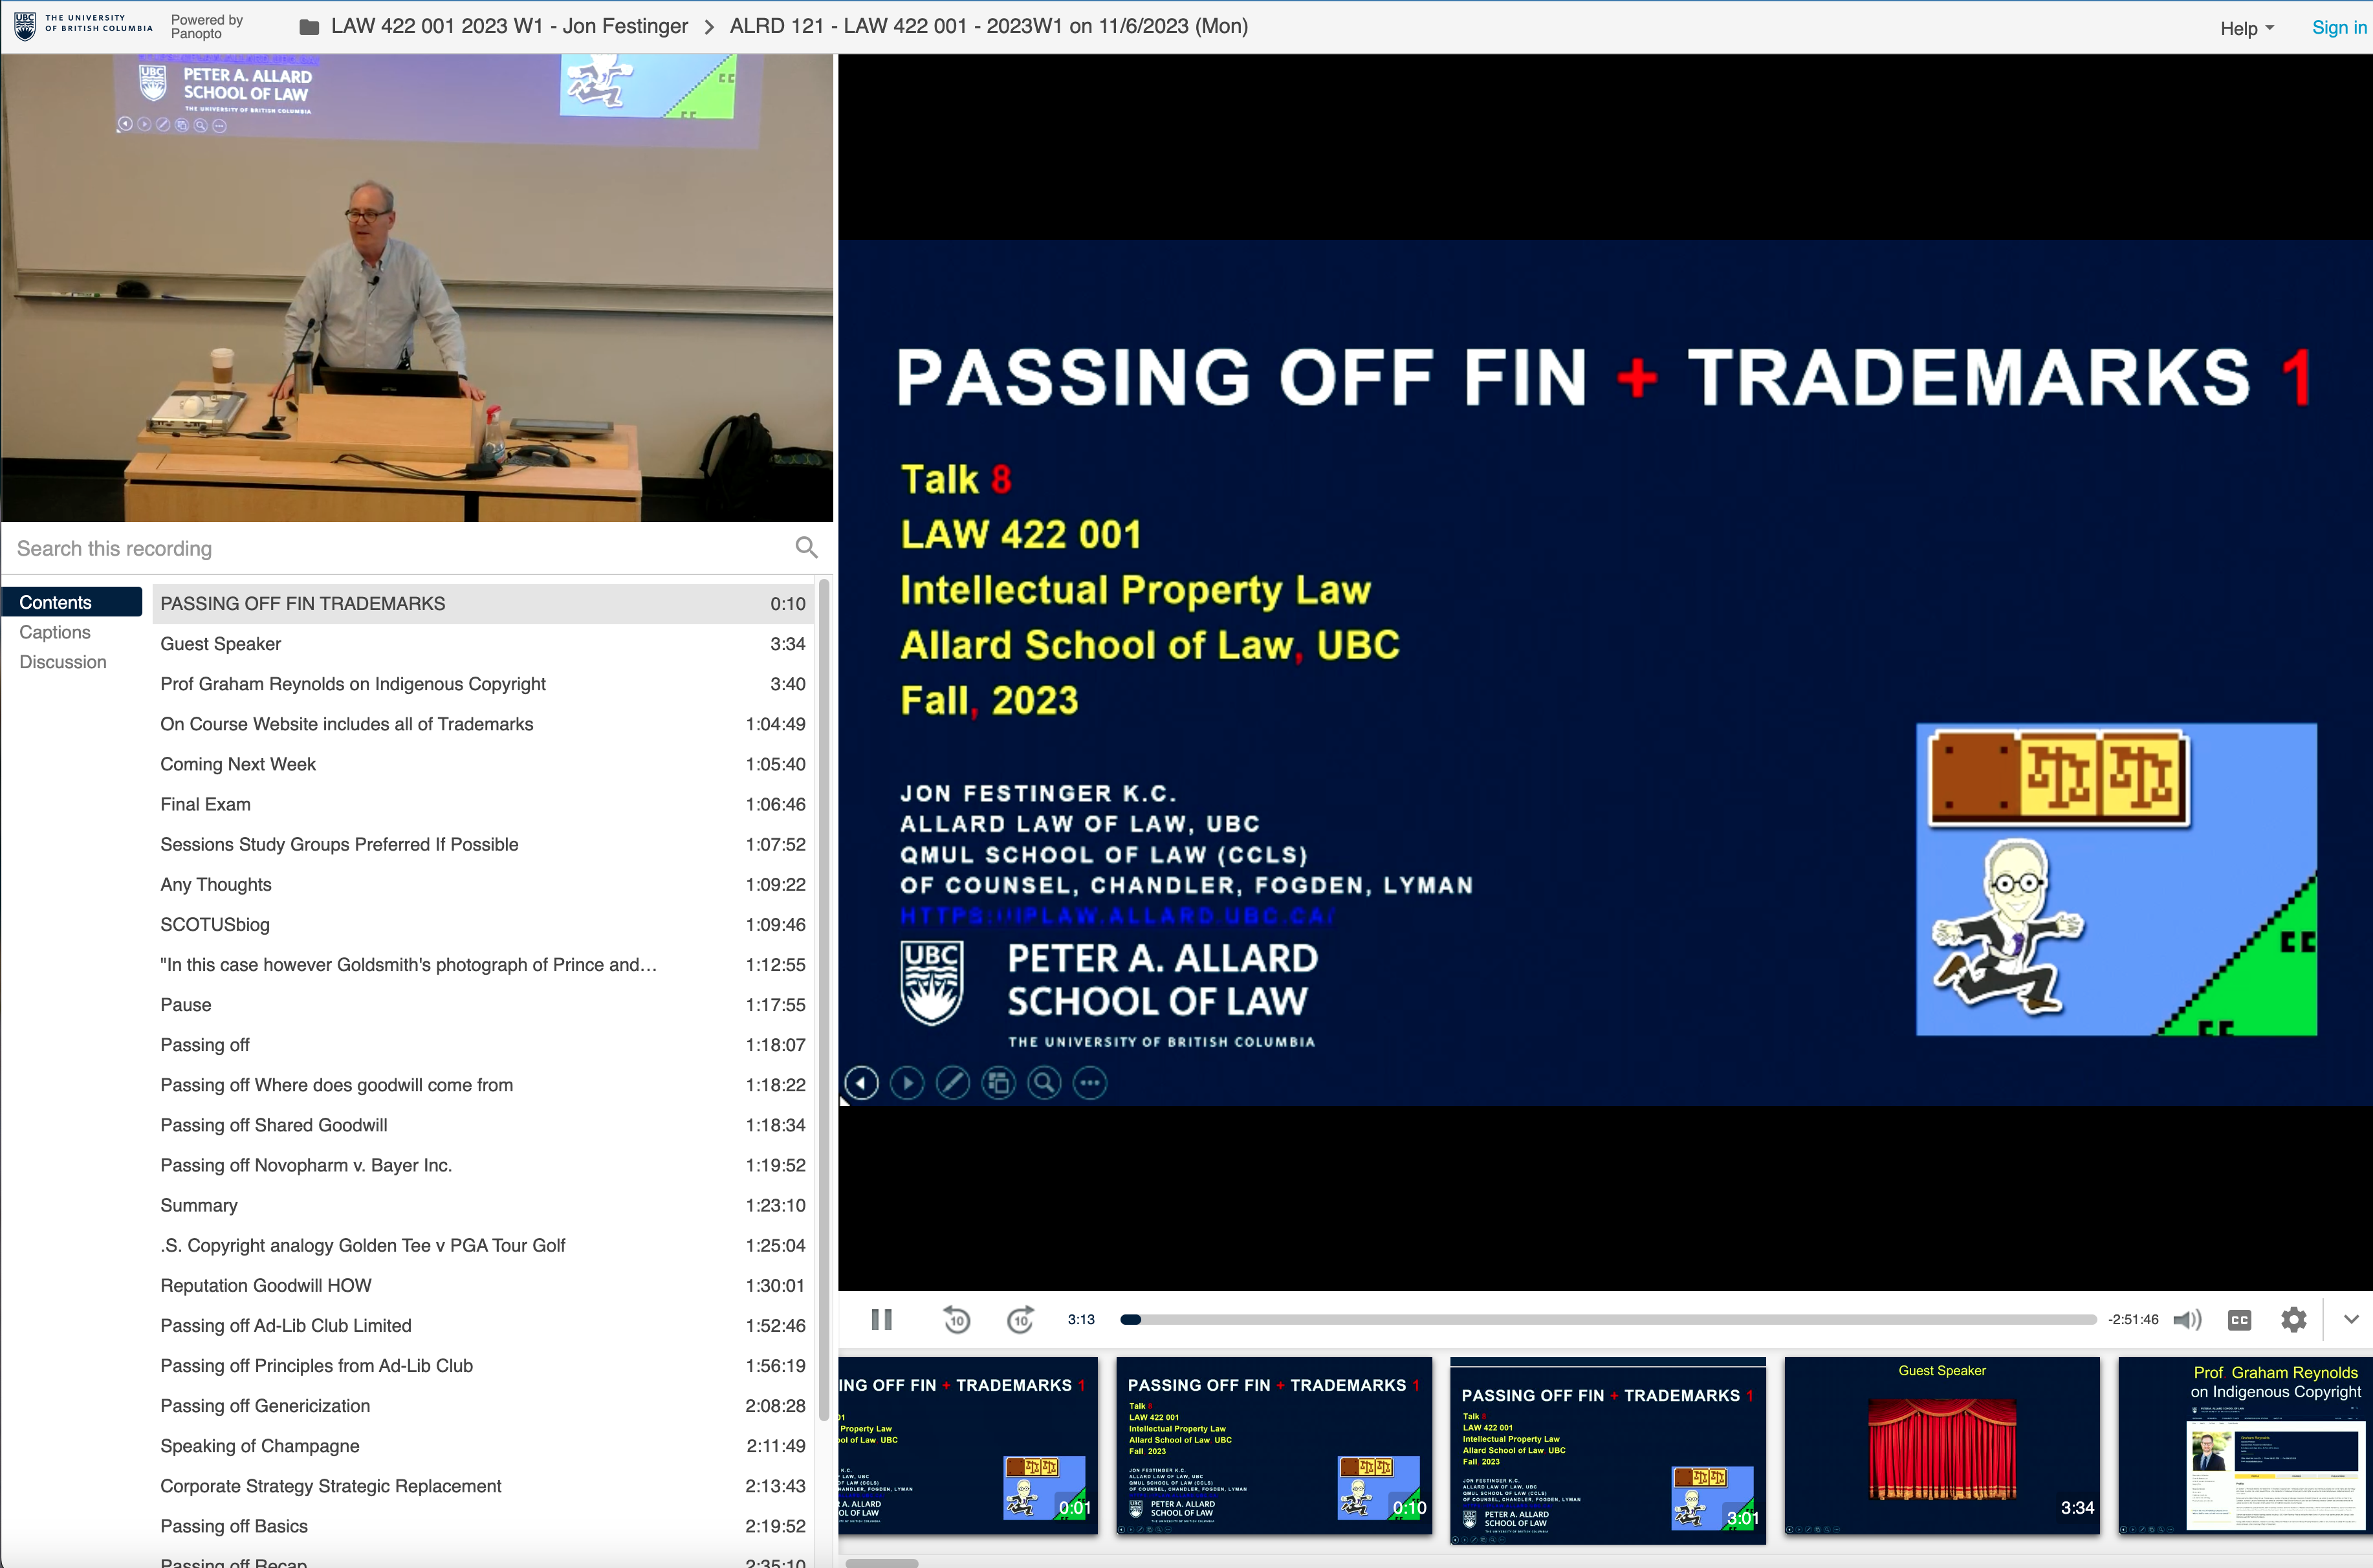
Task: Click the slide's previous arrow icon
Action: tap(861, 1083)
